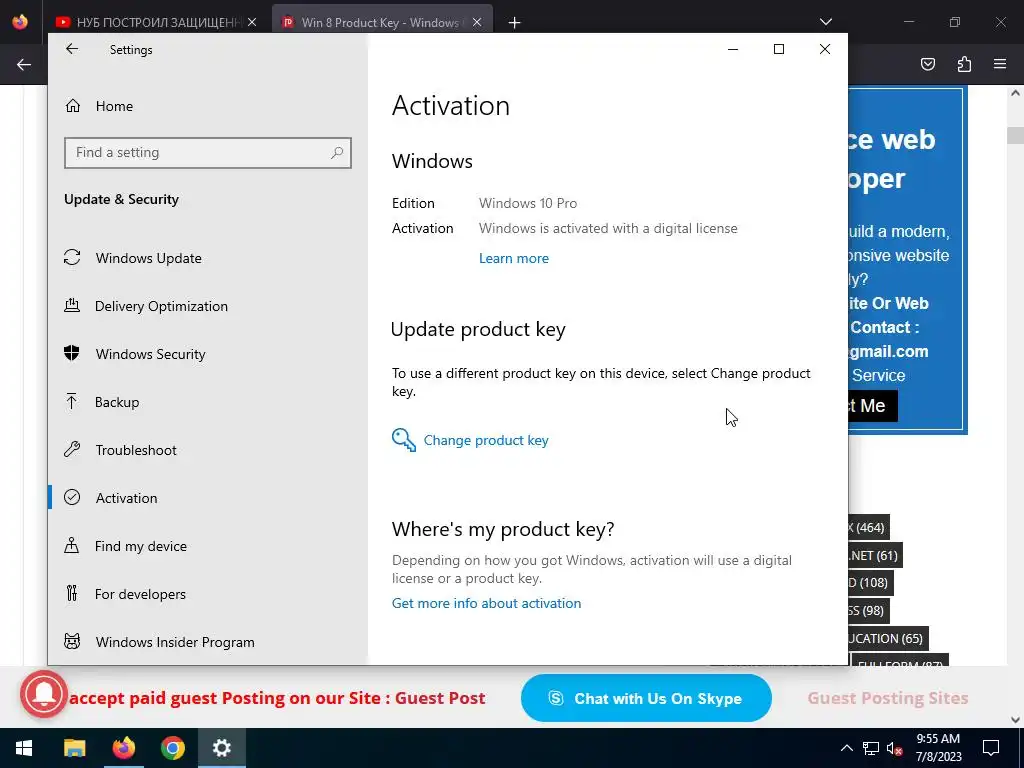
Task: Open a new Firefox tab
Action: tap(515, 23)
